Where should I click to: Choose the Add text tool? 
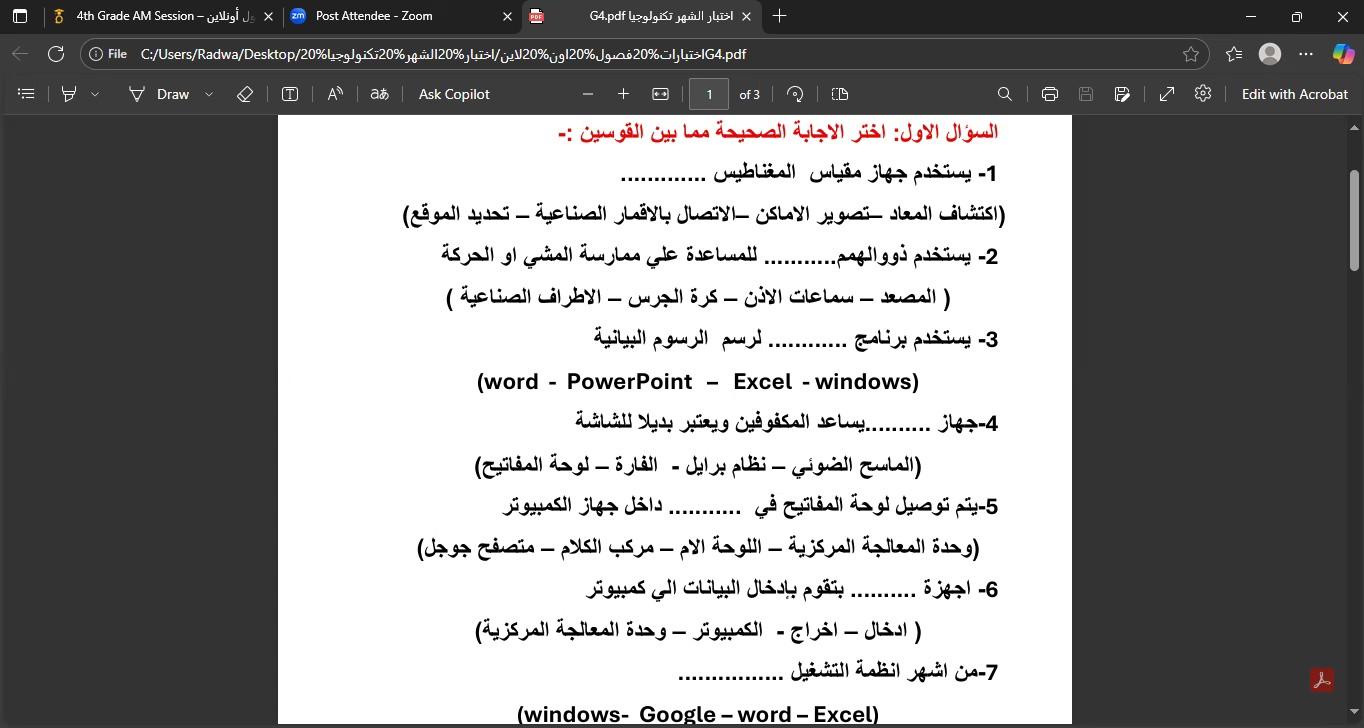point(290,94)
